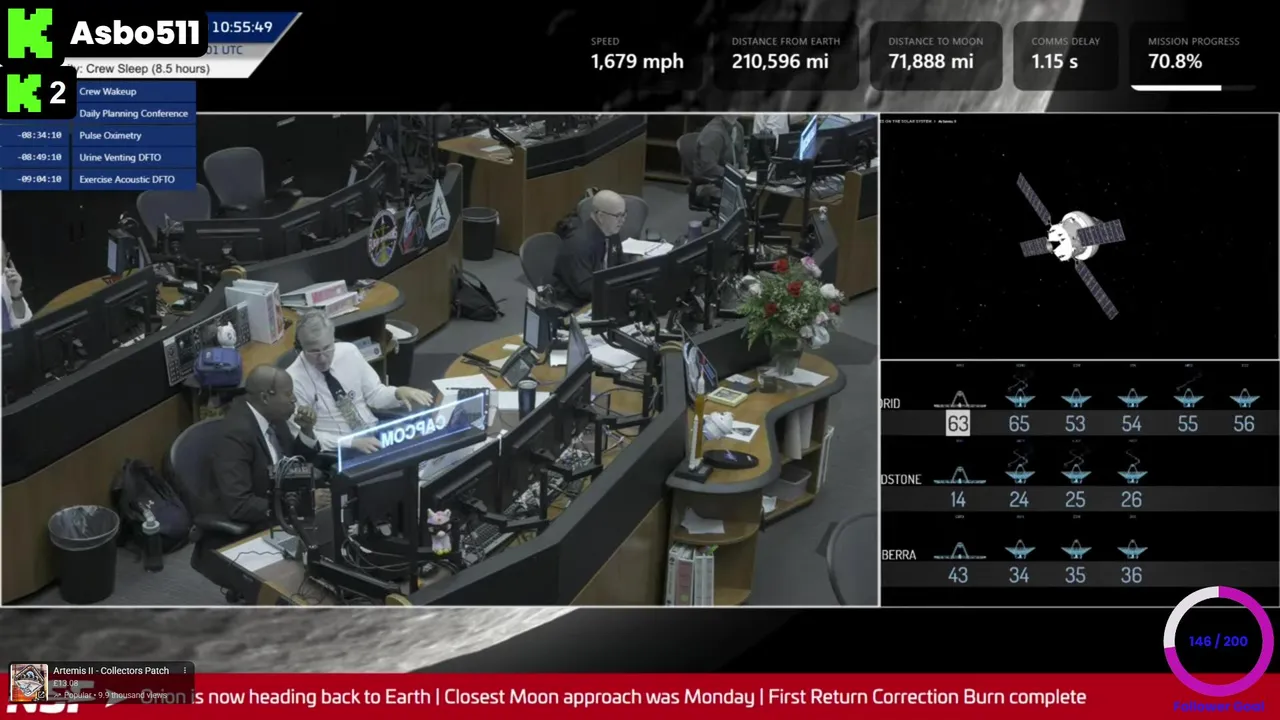Click antenna number 65 in Madrid row

point(1019,424)
